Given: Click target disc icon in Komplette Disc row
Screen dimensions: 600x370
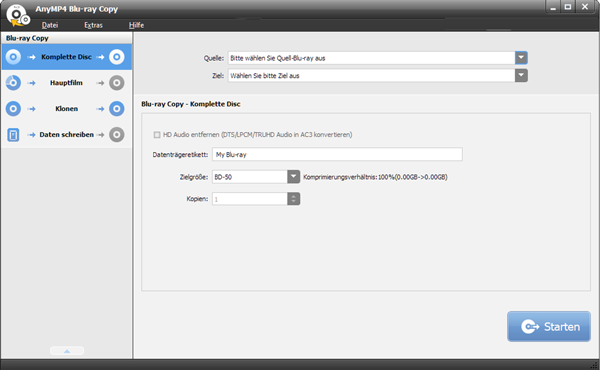Looking at the screenshot, I should pos(117,57).
